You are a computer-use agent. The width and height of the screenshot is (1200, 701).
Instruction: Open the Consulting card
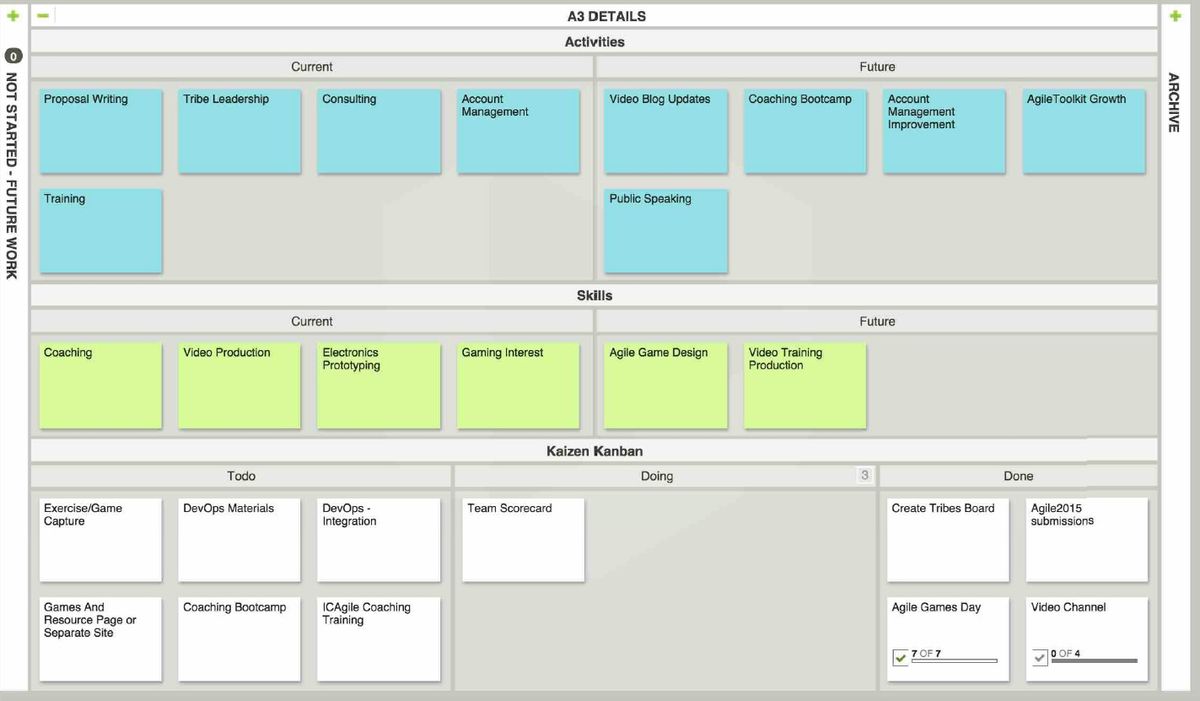pyautogui.click(x=379, y=131)
